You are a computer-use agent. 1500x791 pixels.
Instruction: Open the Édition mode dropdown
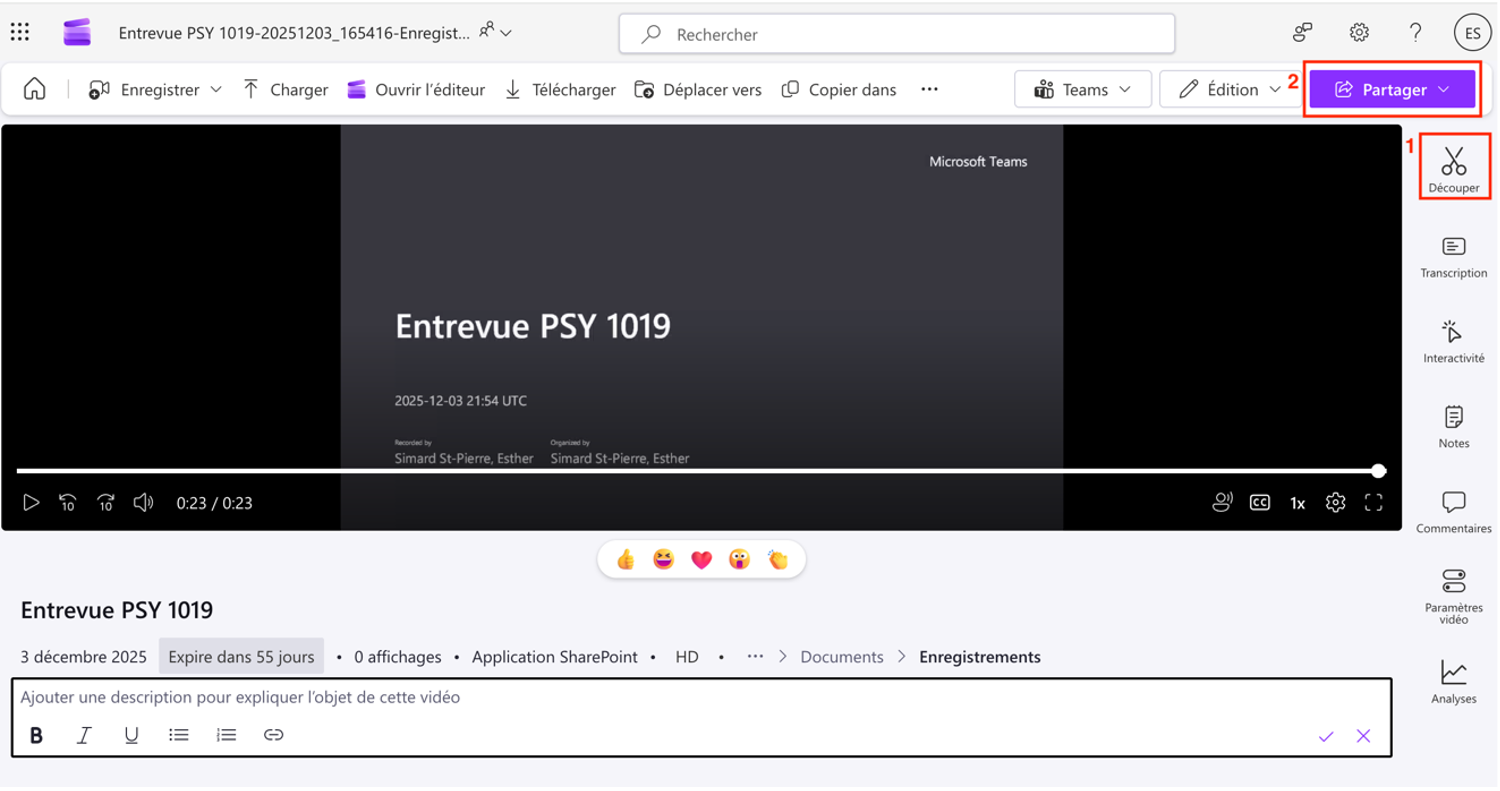pos(1230,90)
